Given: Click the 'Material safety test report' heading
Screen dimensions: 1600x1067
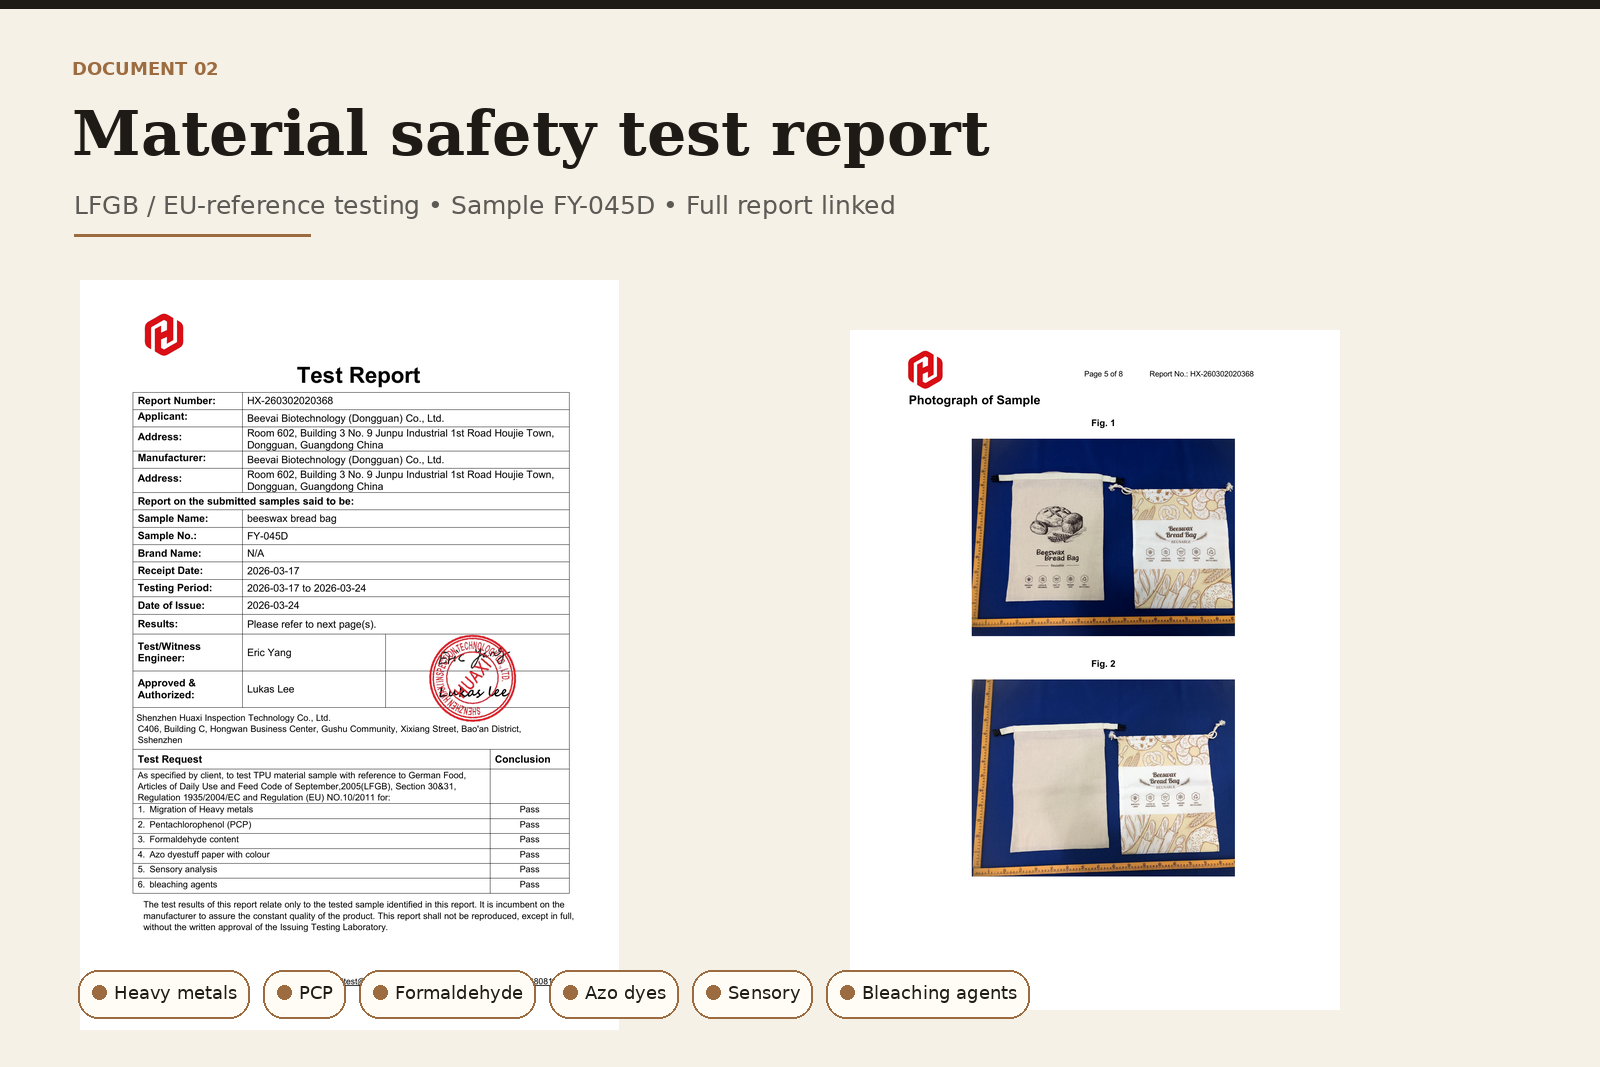Looking at the screenshot, I should click(531, 134).
